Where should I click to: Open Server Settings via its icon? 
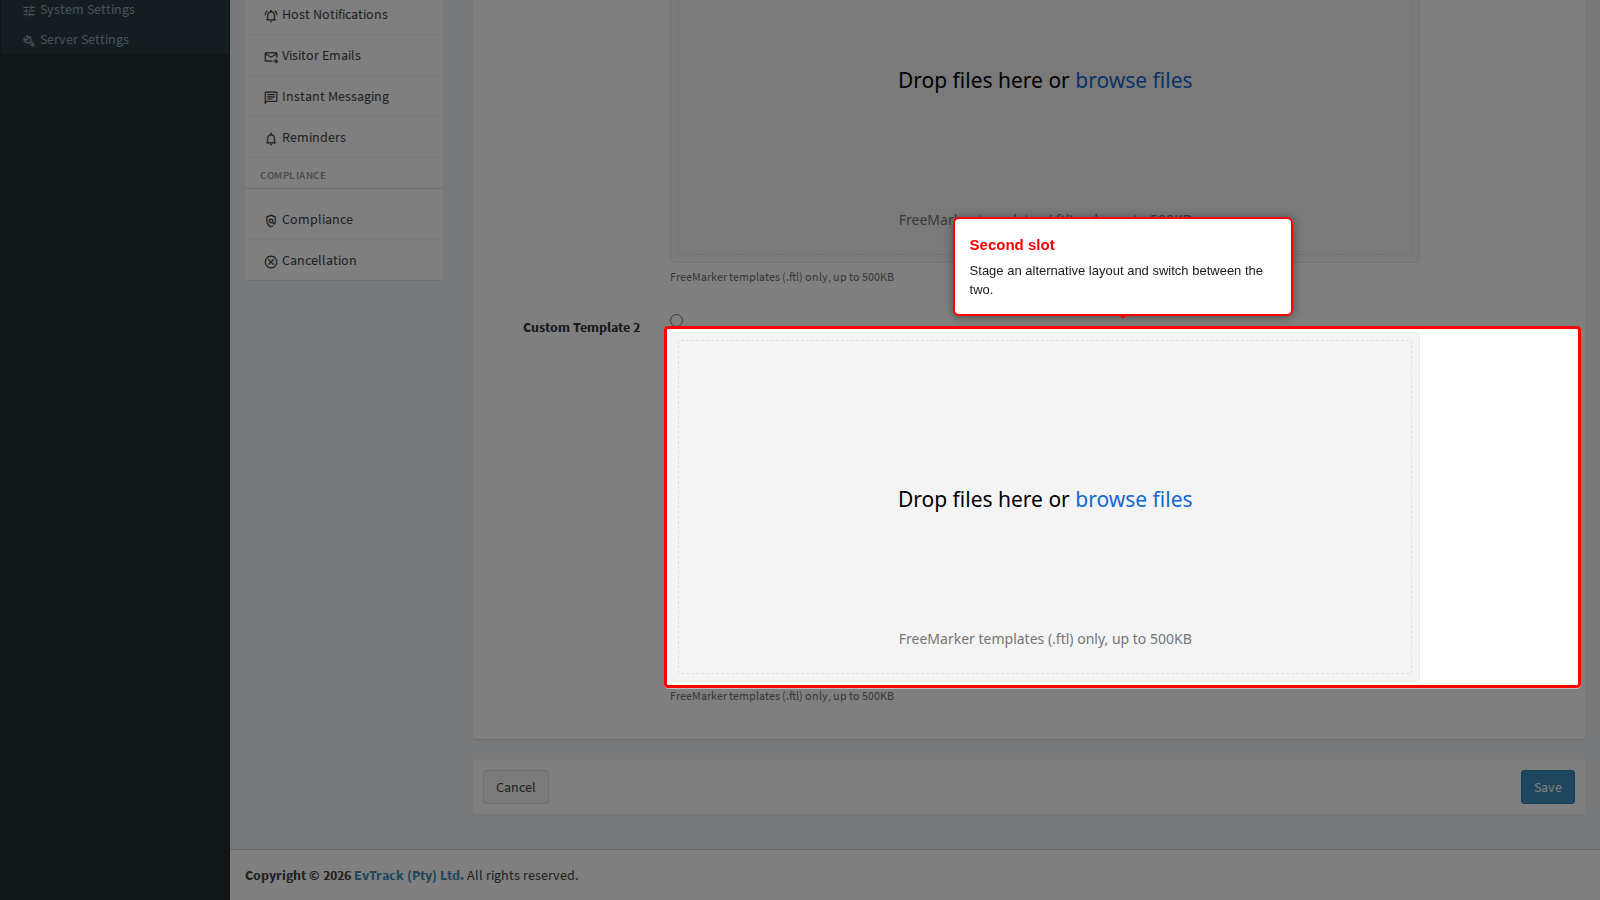coord(29,41)
